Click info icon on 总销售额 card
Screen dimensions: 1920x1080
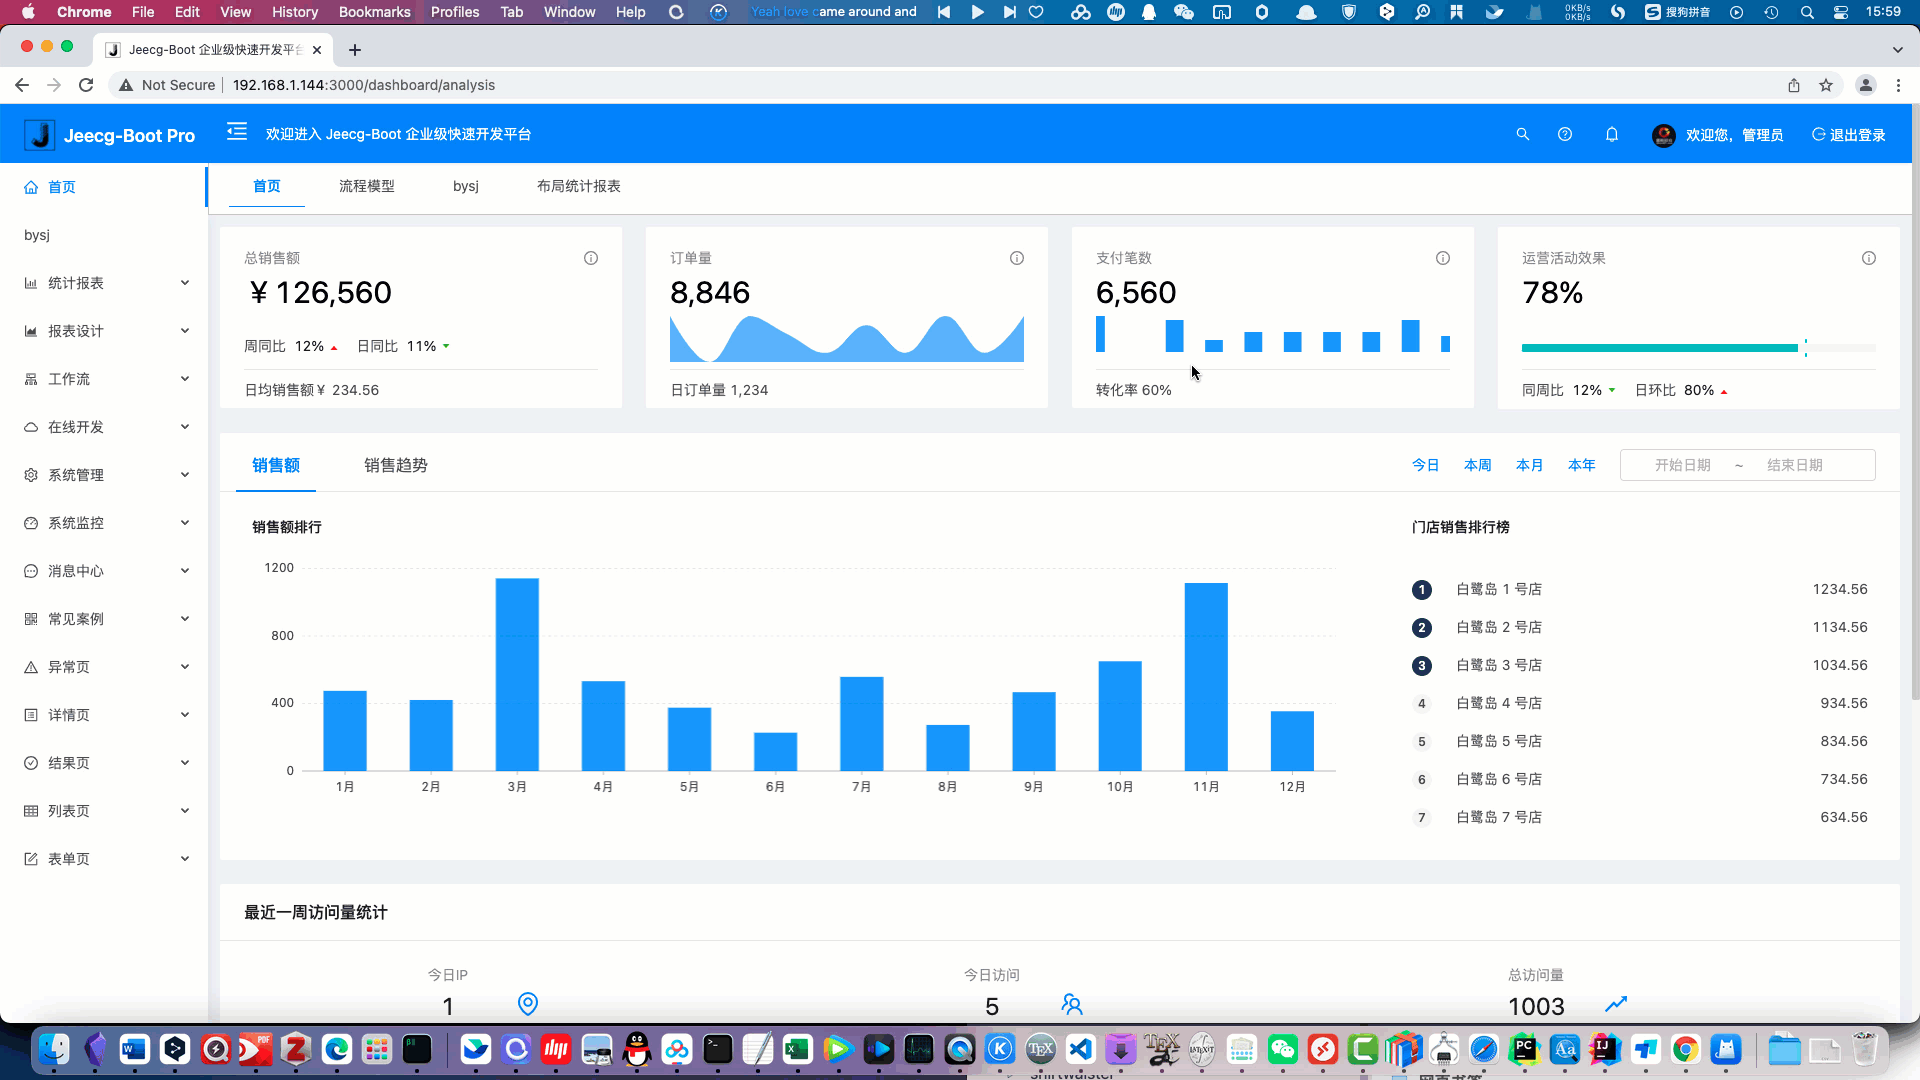(591, 258)
